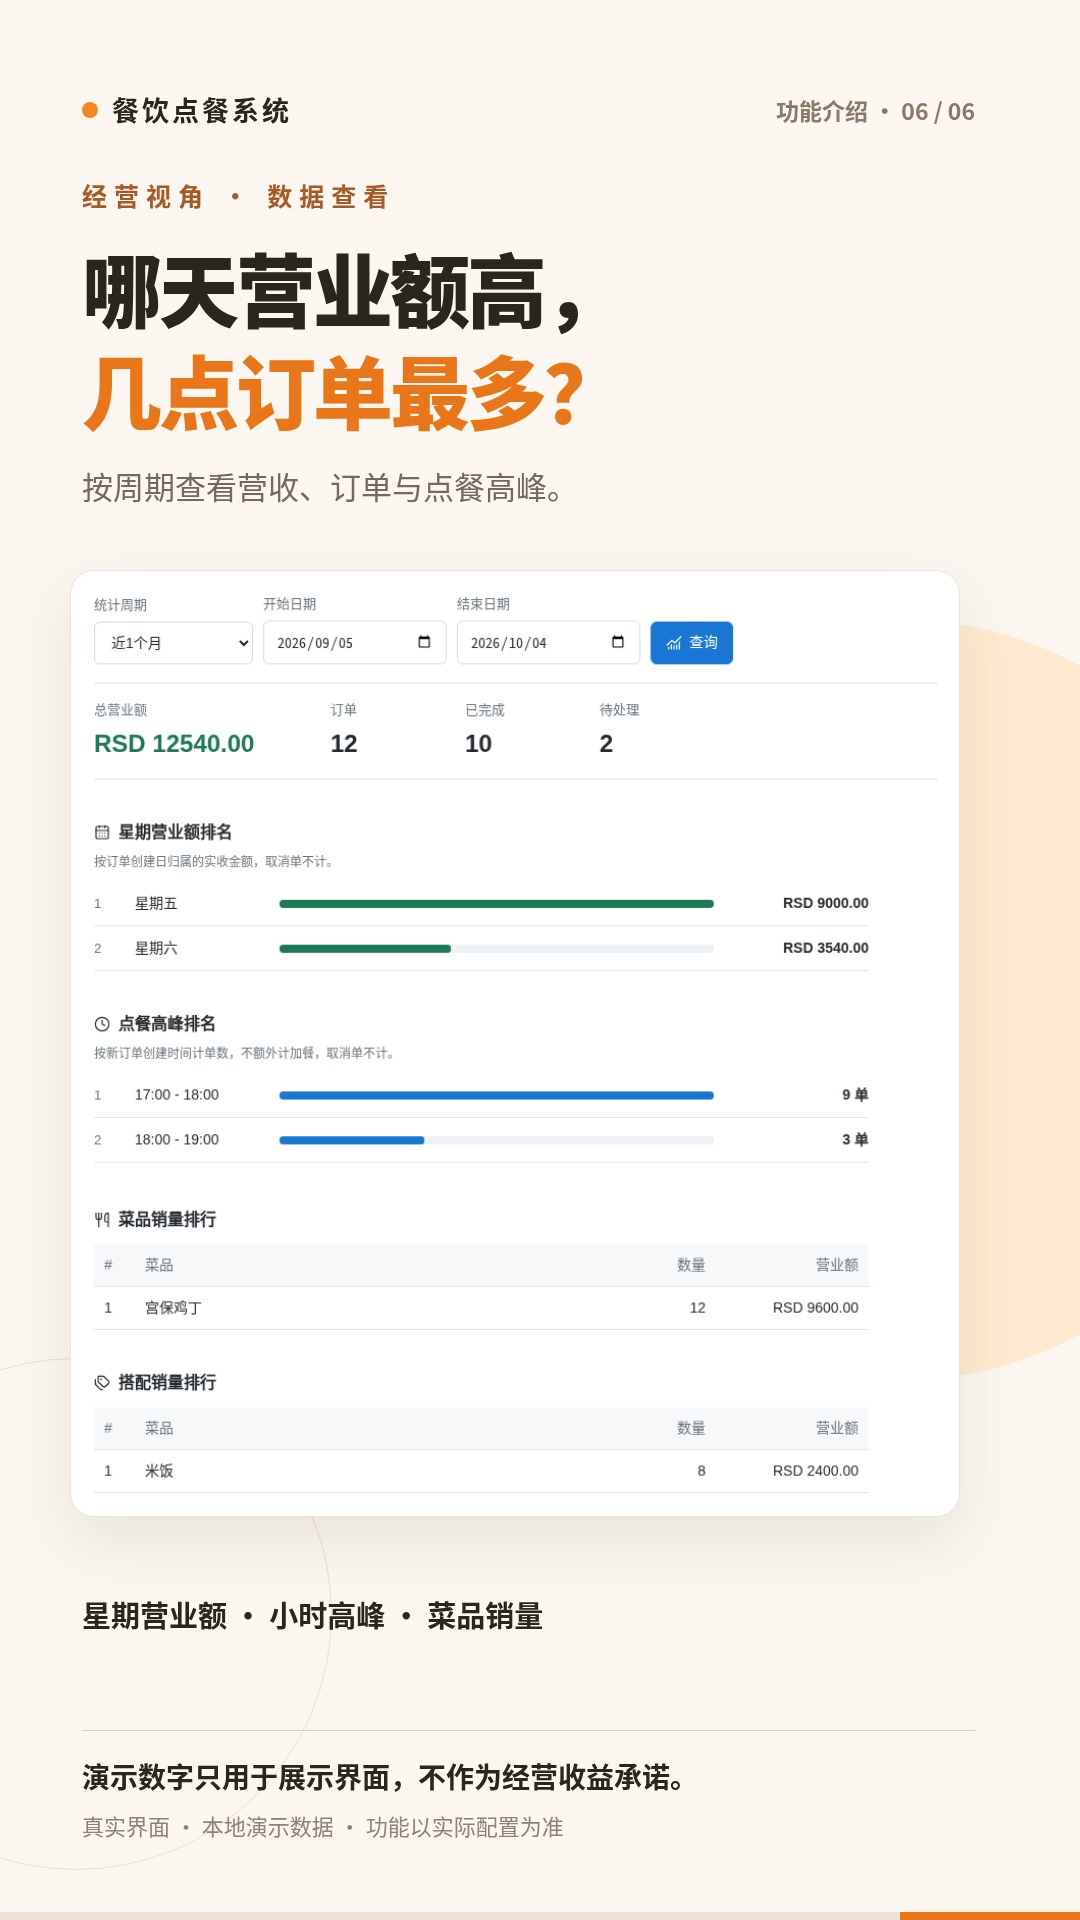The image size is (1080, 1920).
Task: Select total revenue value RSD 12540.00
Action: [x=174, y=744]
